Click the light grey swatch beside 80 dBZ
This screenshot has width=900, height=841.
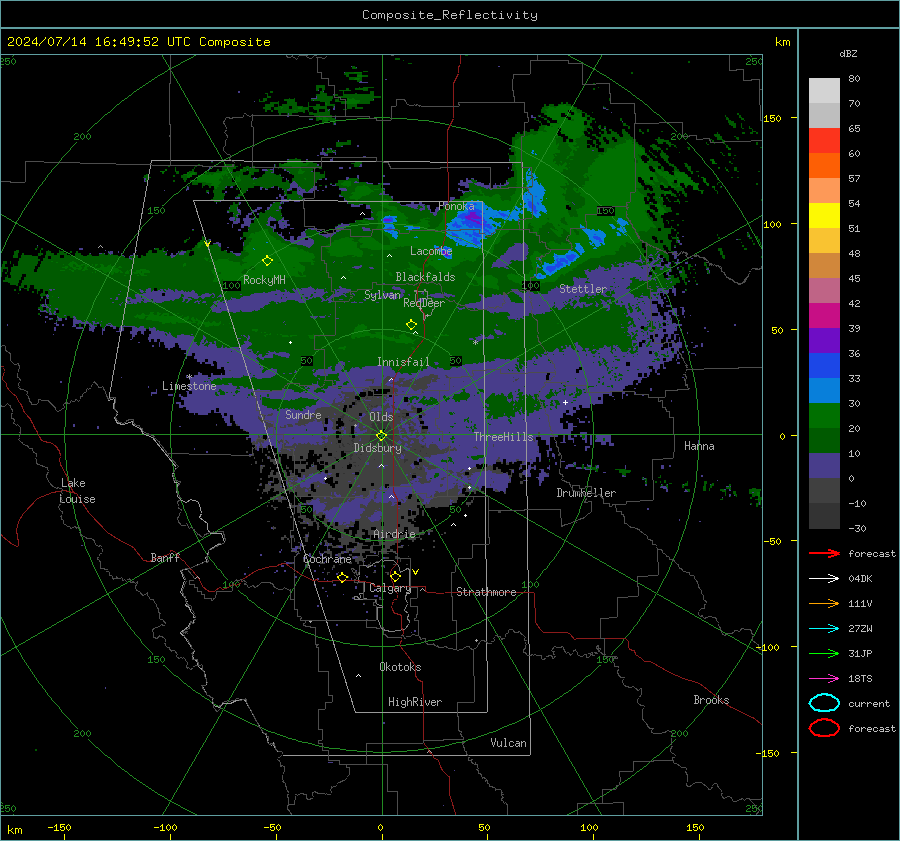point(824,90)
